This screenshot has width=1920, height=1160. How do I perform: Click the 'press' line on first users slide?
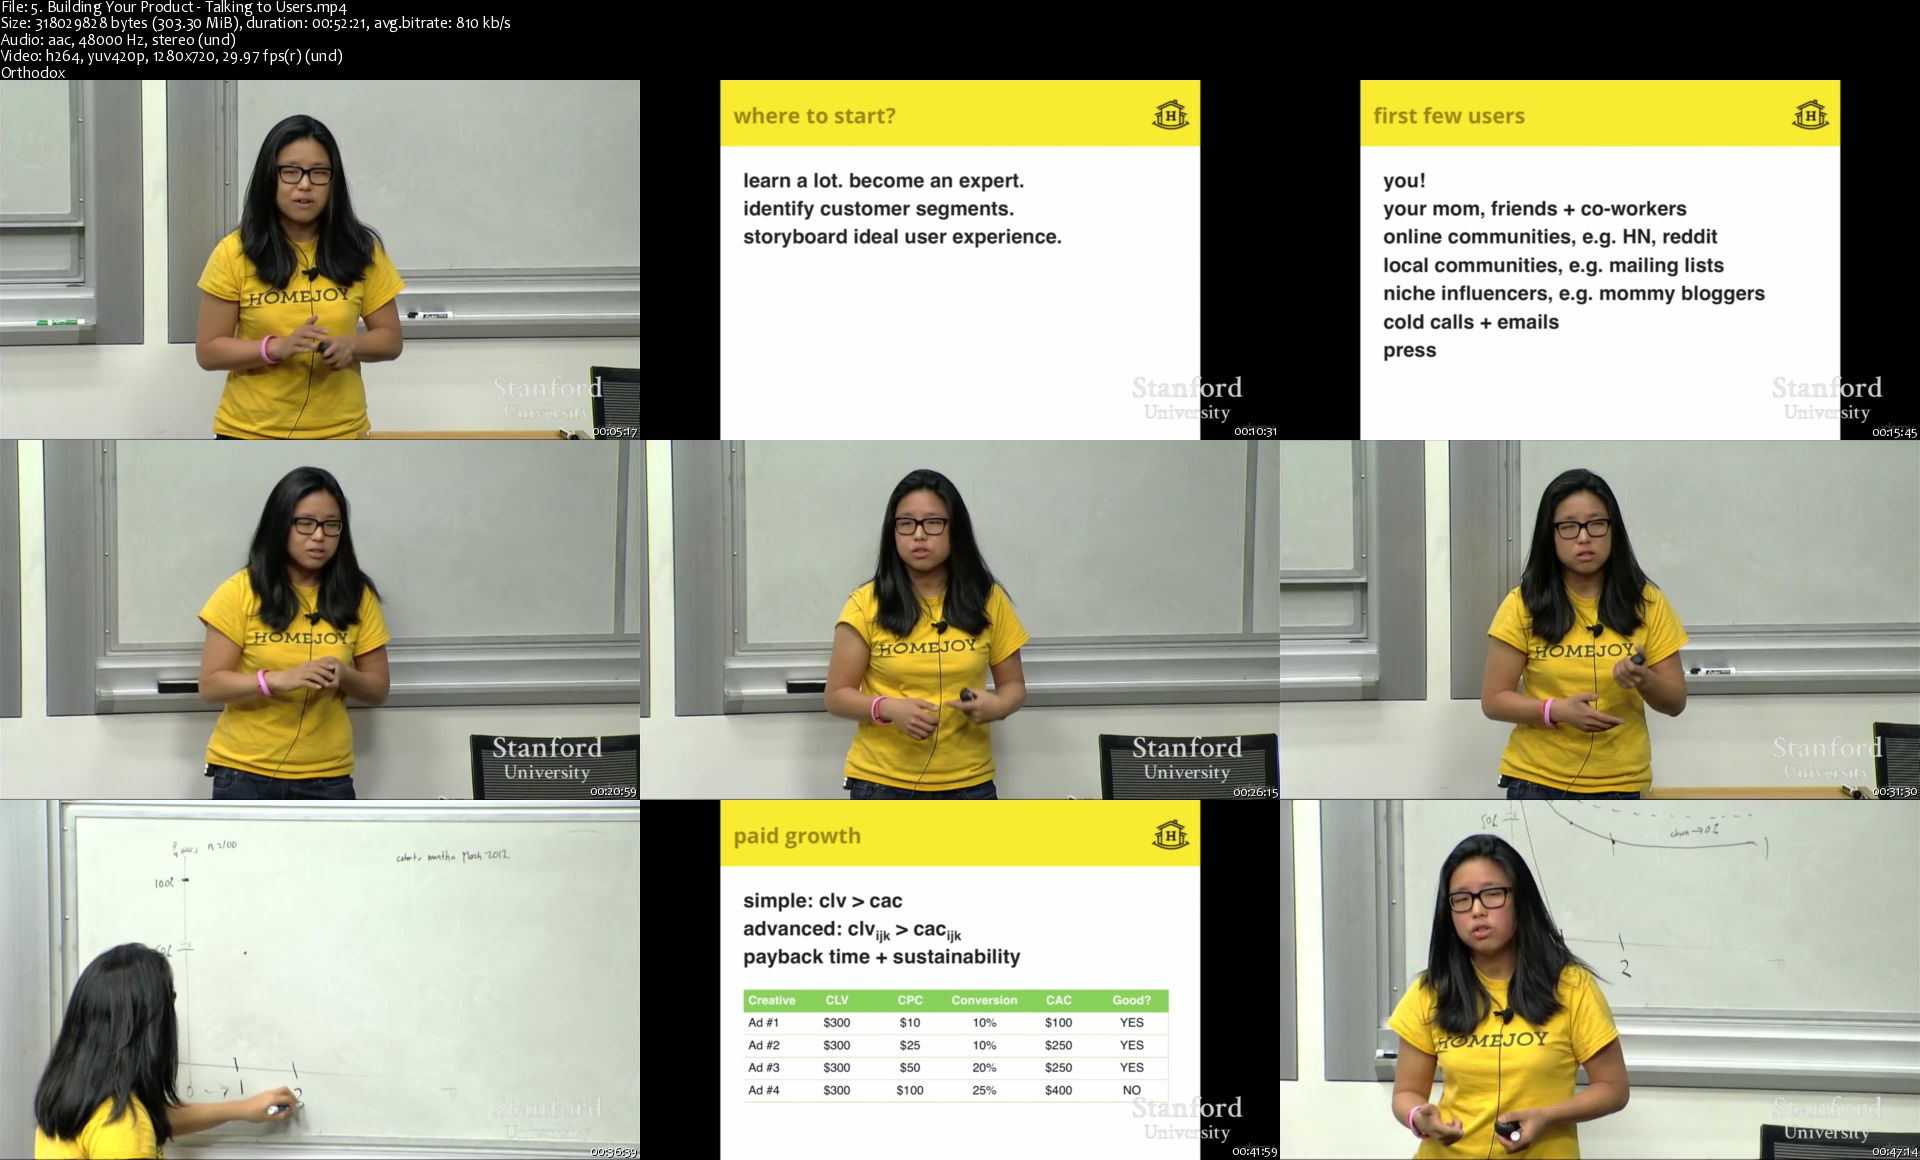[x=1409, y=350]
